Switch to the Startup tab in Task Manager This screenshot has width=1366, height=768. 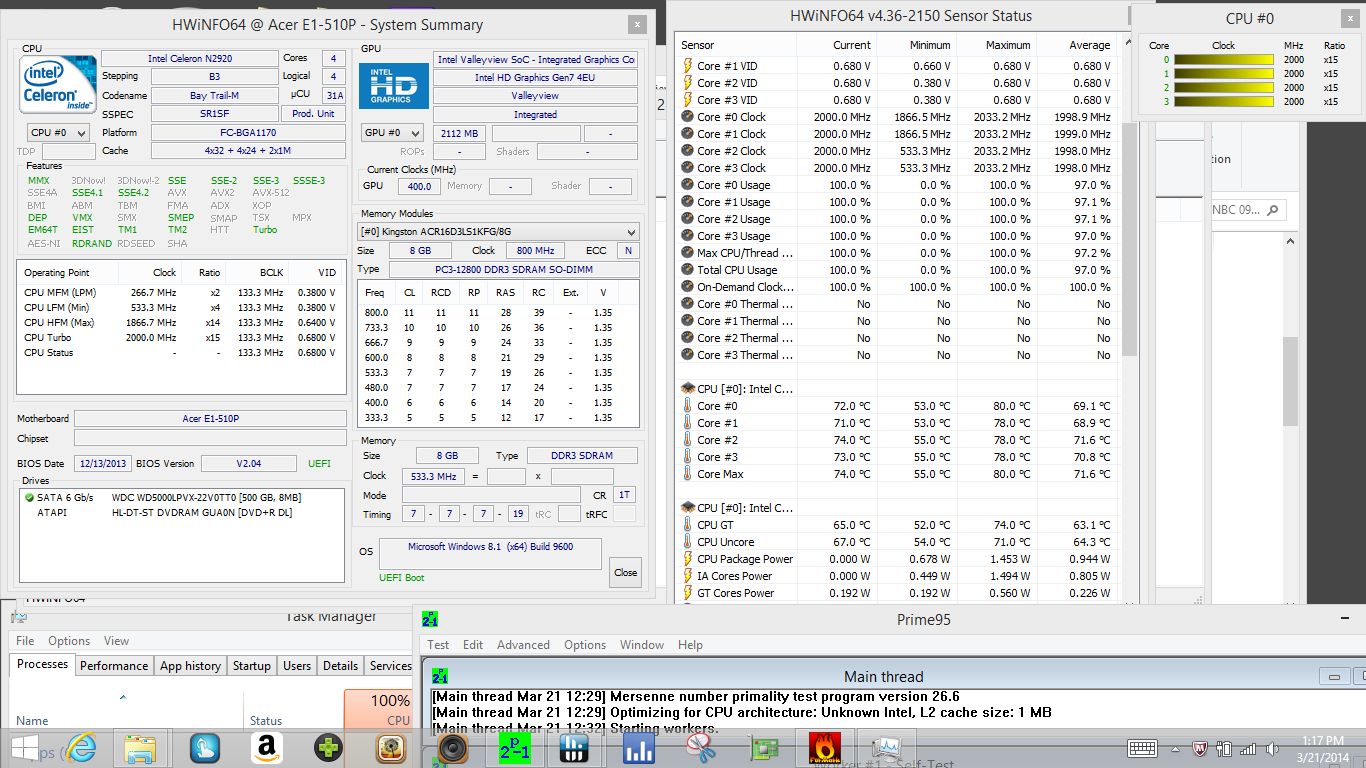tap(251, 666)
